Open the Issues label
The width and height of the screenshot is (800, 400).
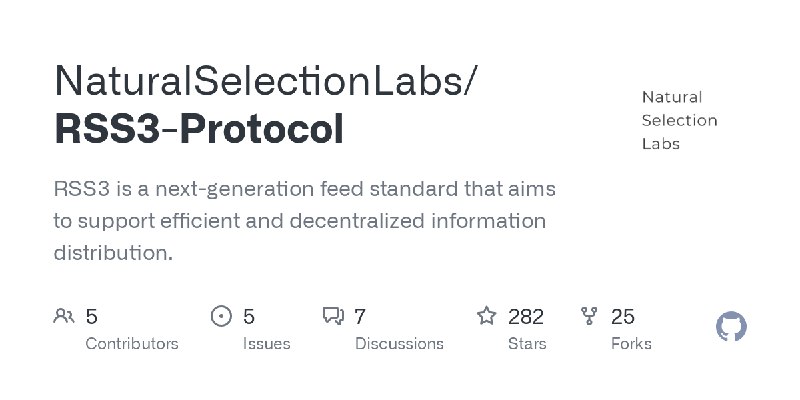click(x=267, y=344)
